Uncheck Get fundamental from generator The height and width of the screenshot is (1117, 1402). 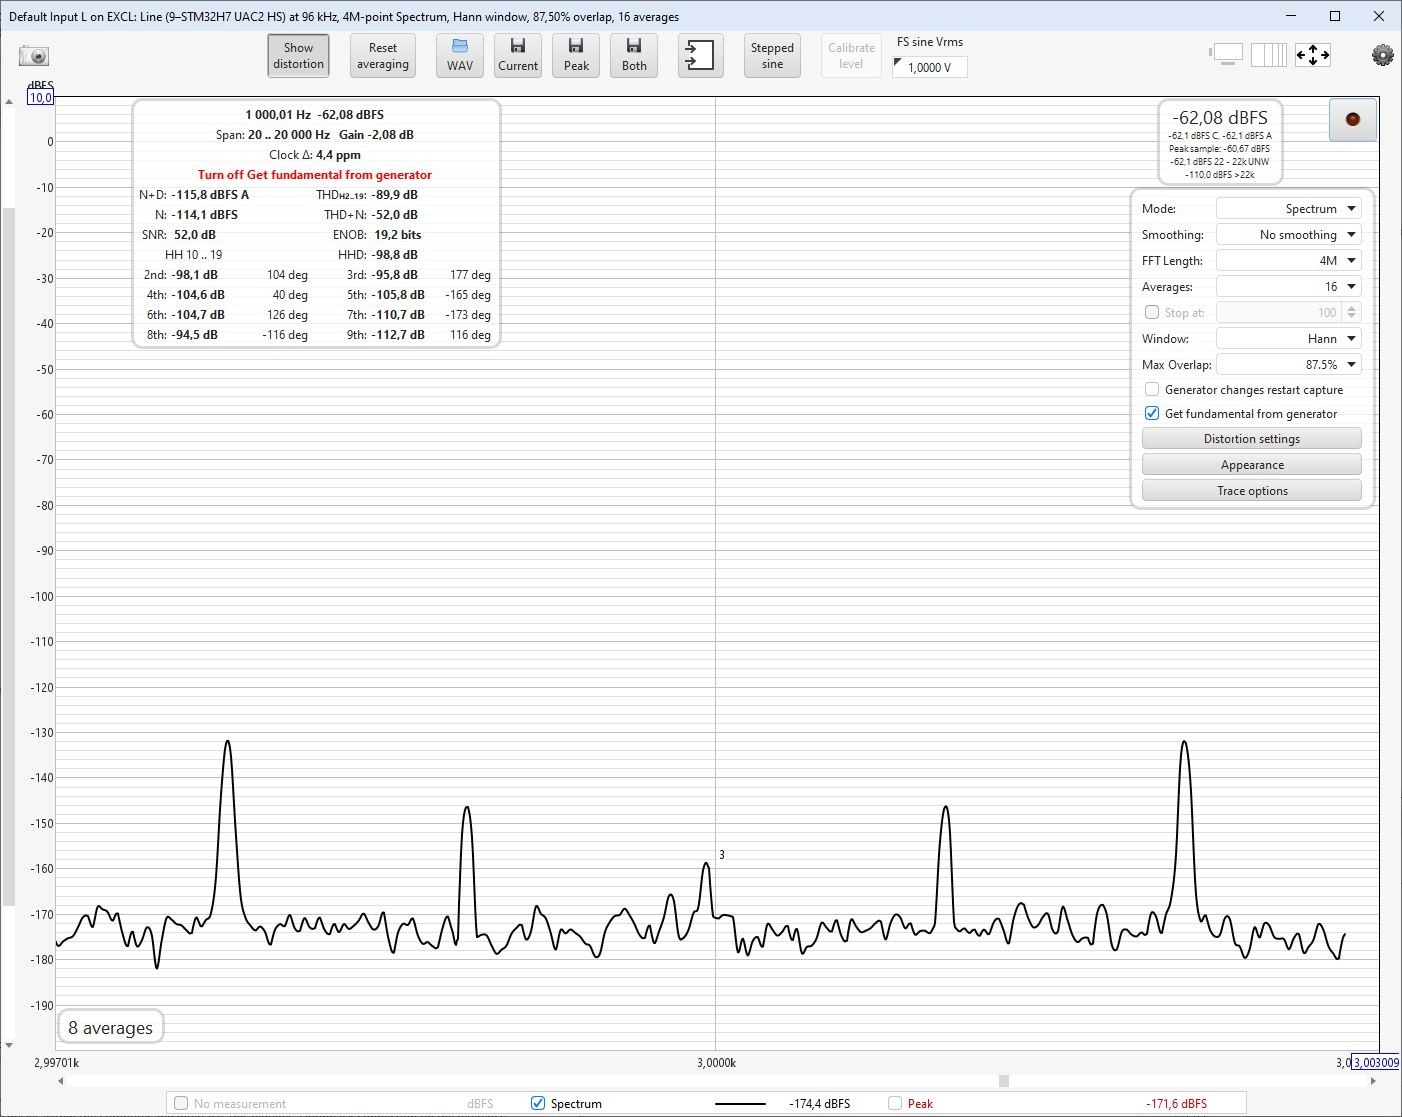tap(1152, 414)
